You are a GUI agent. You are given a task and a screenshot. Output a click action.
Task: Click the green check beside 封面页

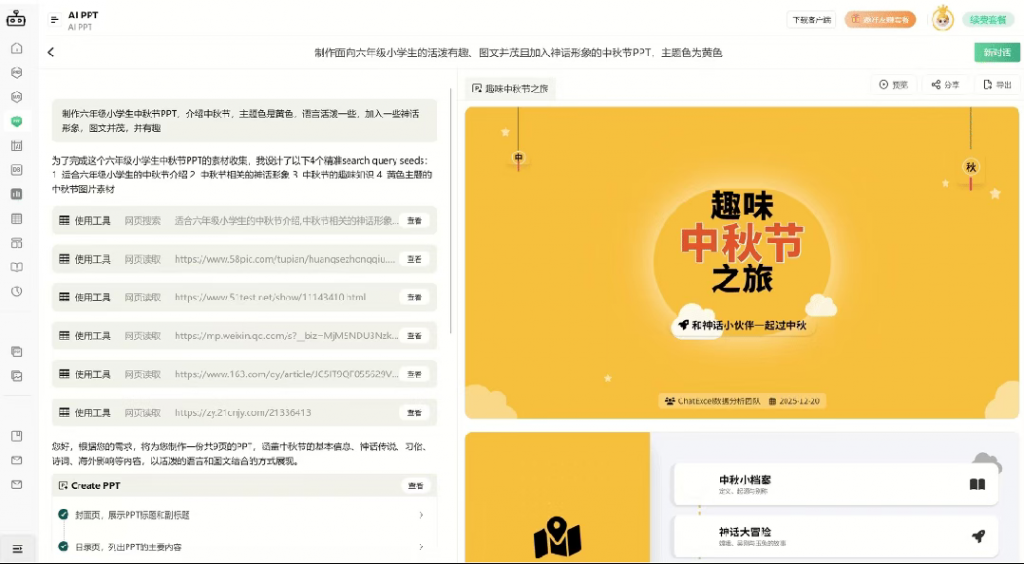click(x=63, y=514)
